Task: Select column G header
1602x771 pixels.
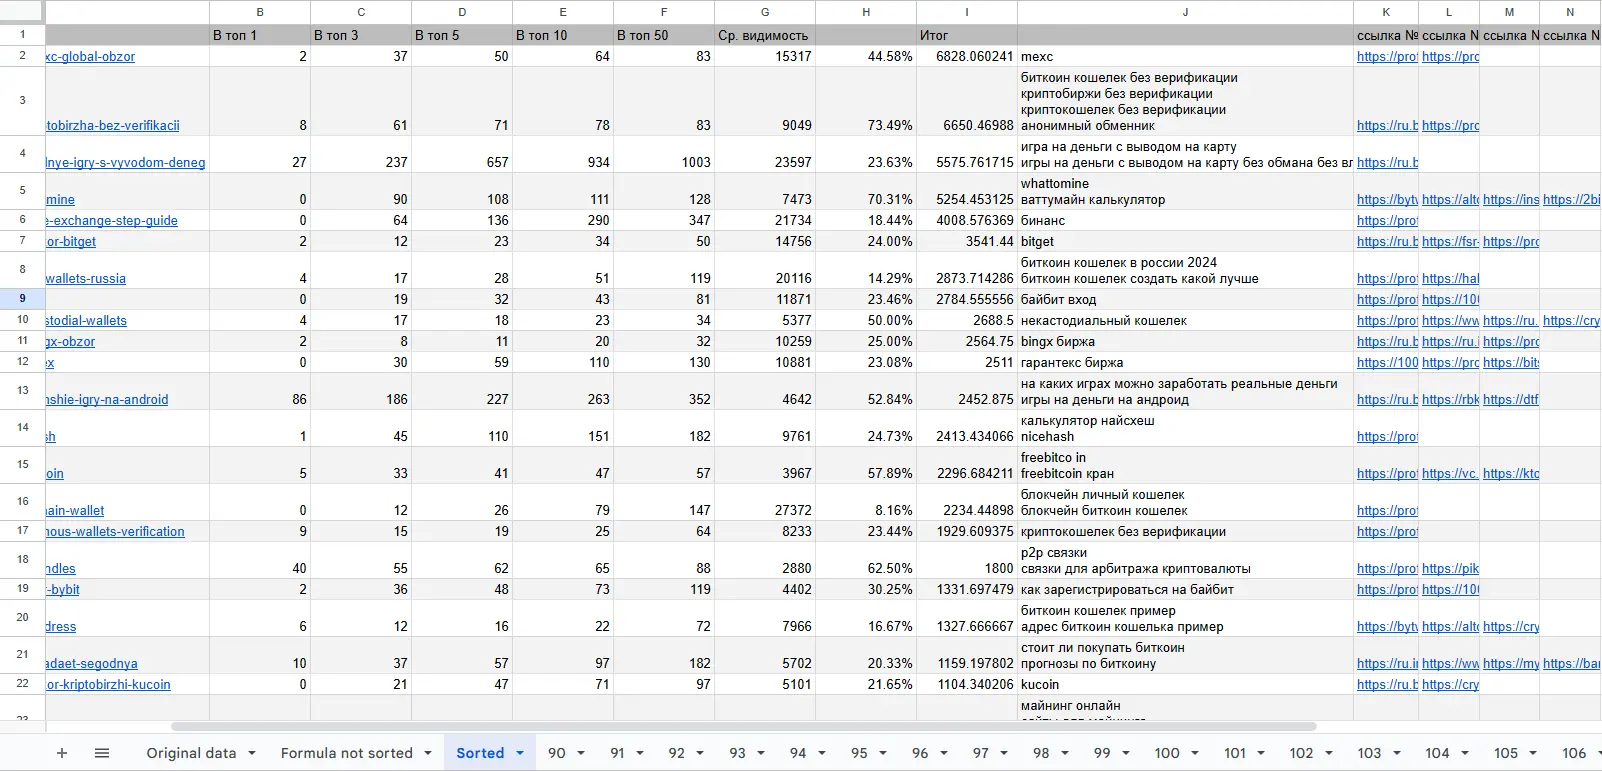Action: pos(765,12)
